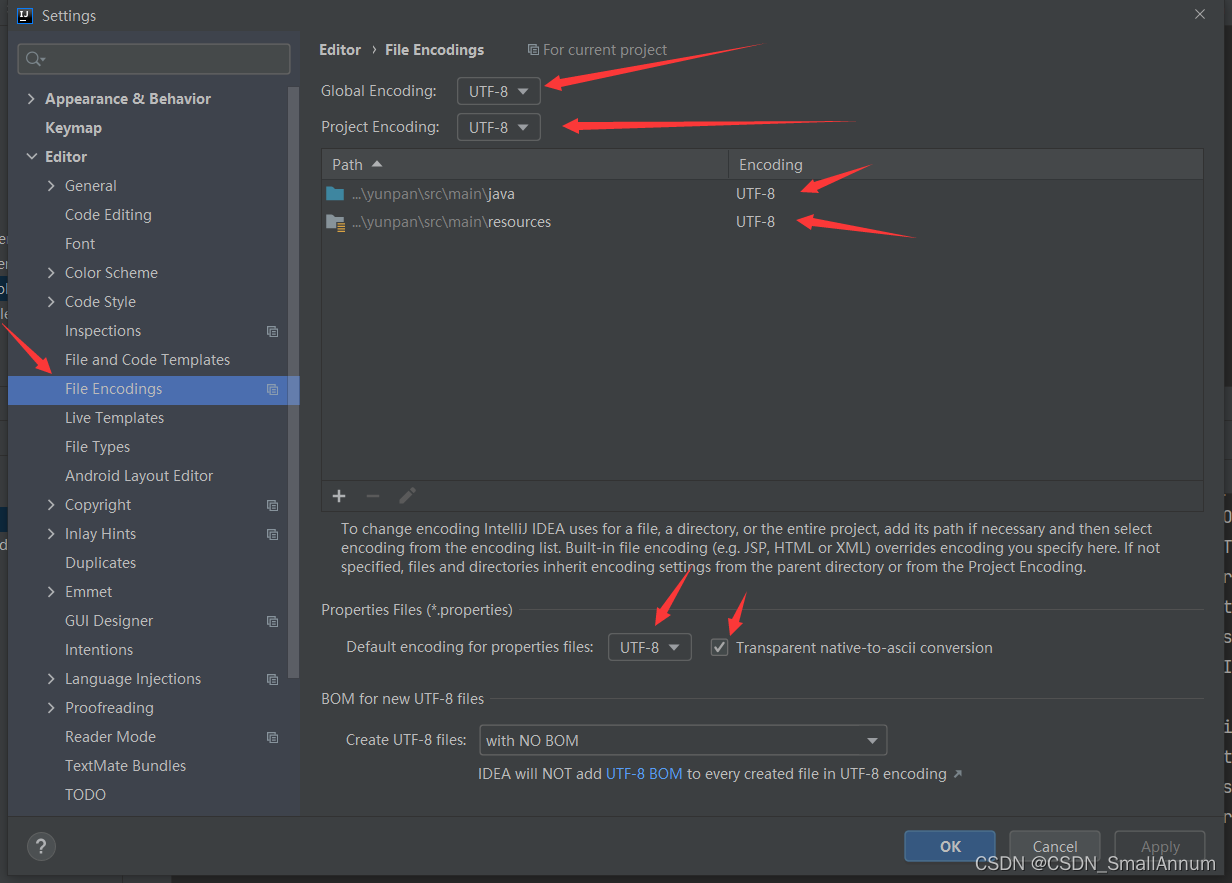Click project-level icon beside GUI Designer
Screen dimensions: 1232x883
click(x=272, y=621)
